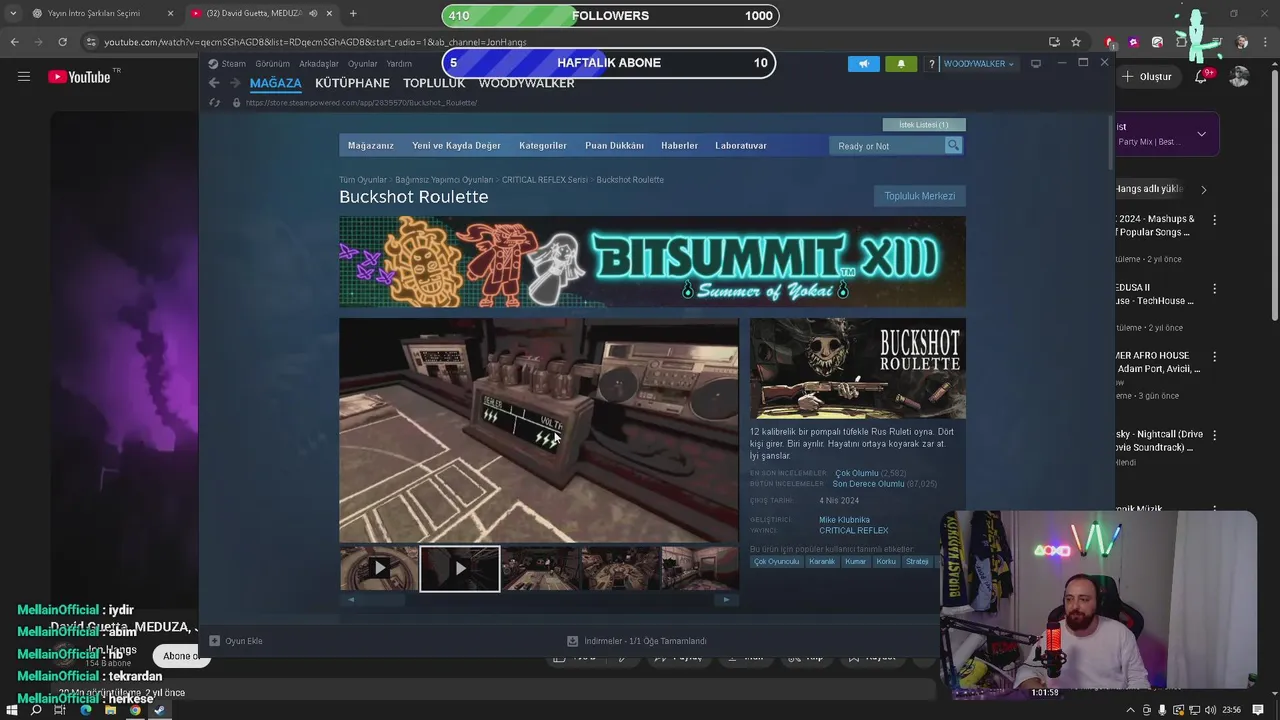Screen dimensions: 1280x720
Task: Open Windows Start menu
Action: [12, 710]
